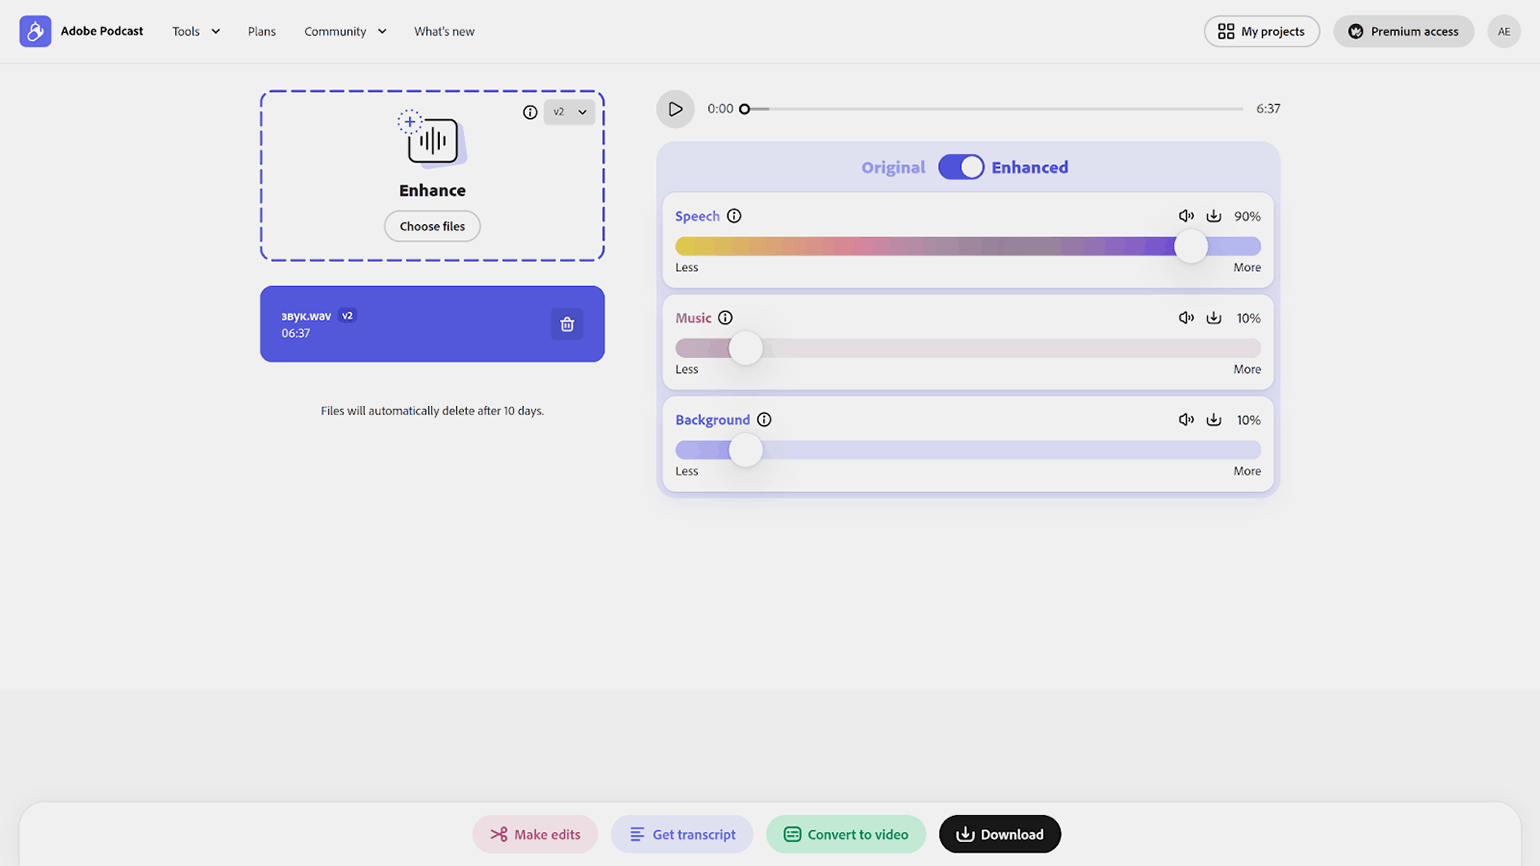This screenshot has width=1540, height=866.
Task: Go to the Plans page
Action: coord(262,31)
